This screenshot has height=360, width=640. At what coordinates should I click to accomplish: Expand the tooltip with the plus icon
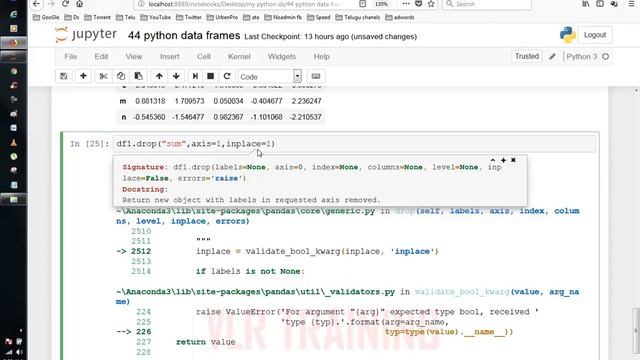tap(503, 160)
